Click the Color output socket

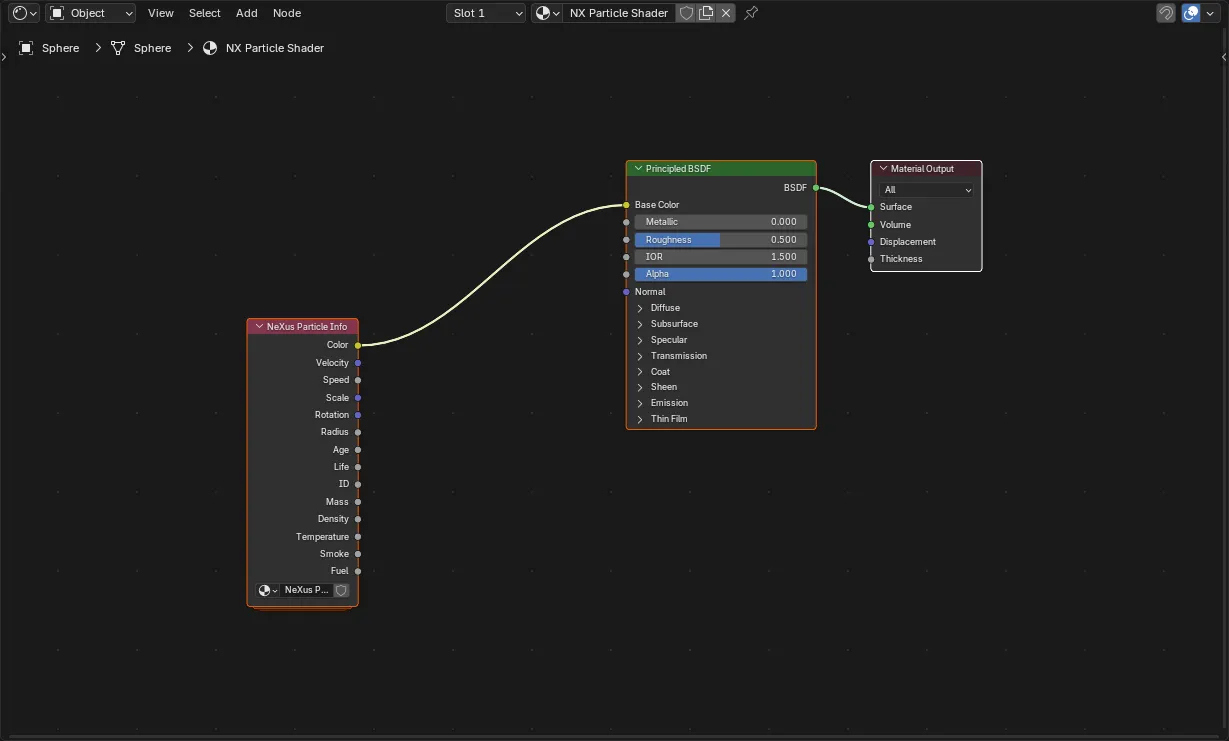point(358,345)
